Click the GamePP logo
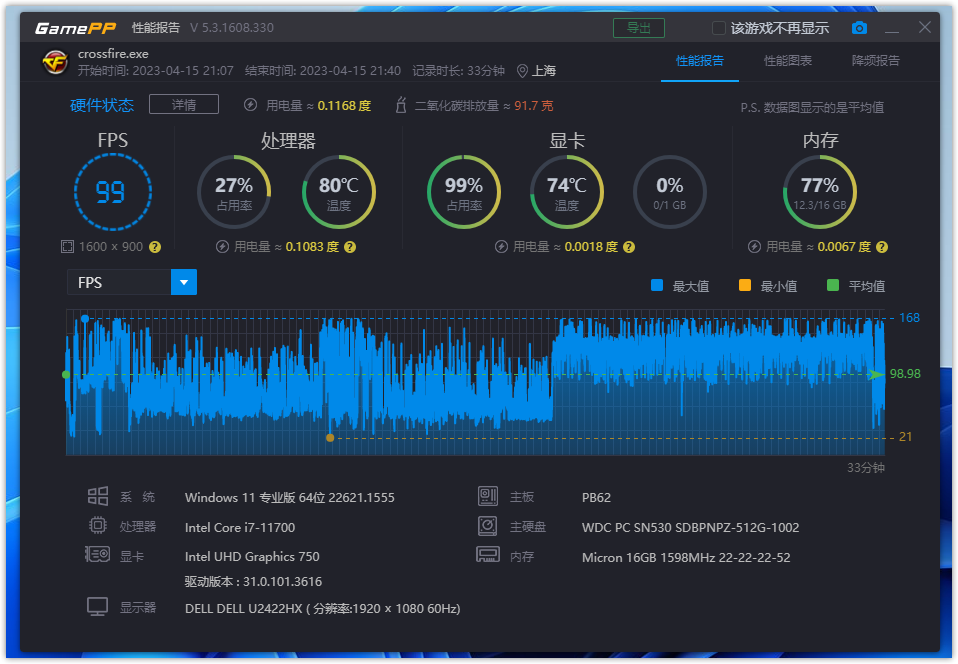Viewport: 958px width, 664px height. pyautogui.click(x=75, y=28)
